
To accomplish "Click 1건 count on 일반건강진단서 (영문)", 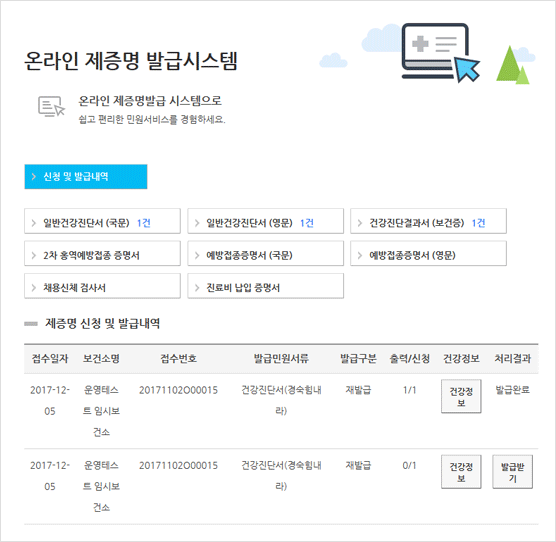I will coord(307,223).
